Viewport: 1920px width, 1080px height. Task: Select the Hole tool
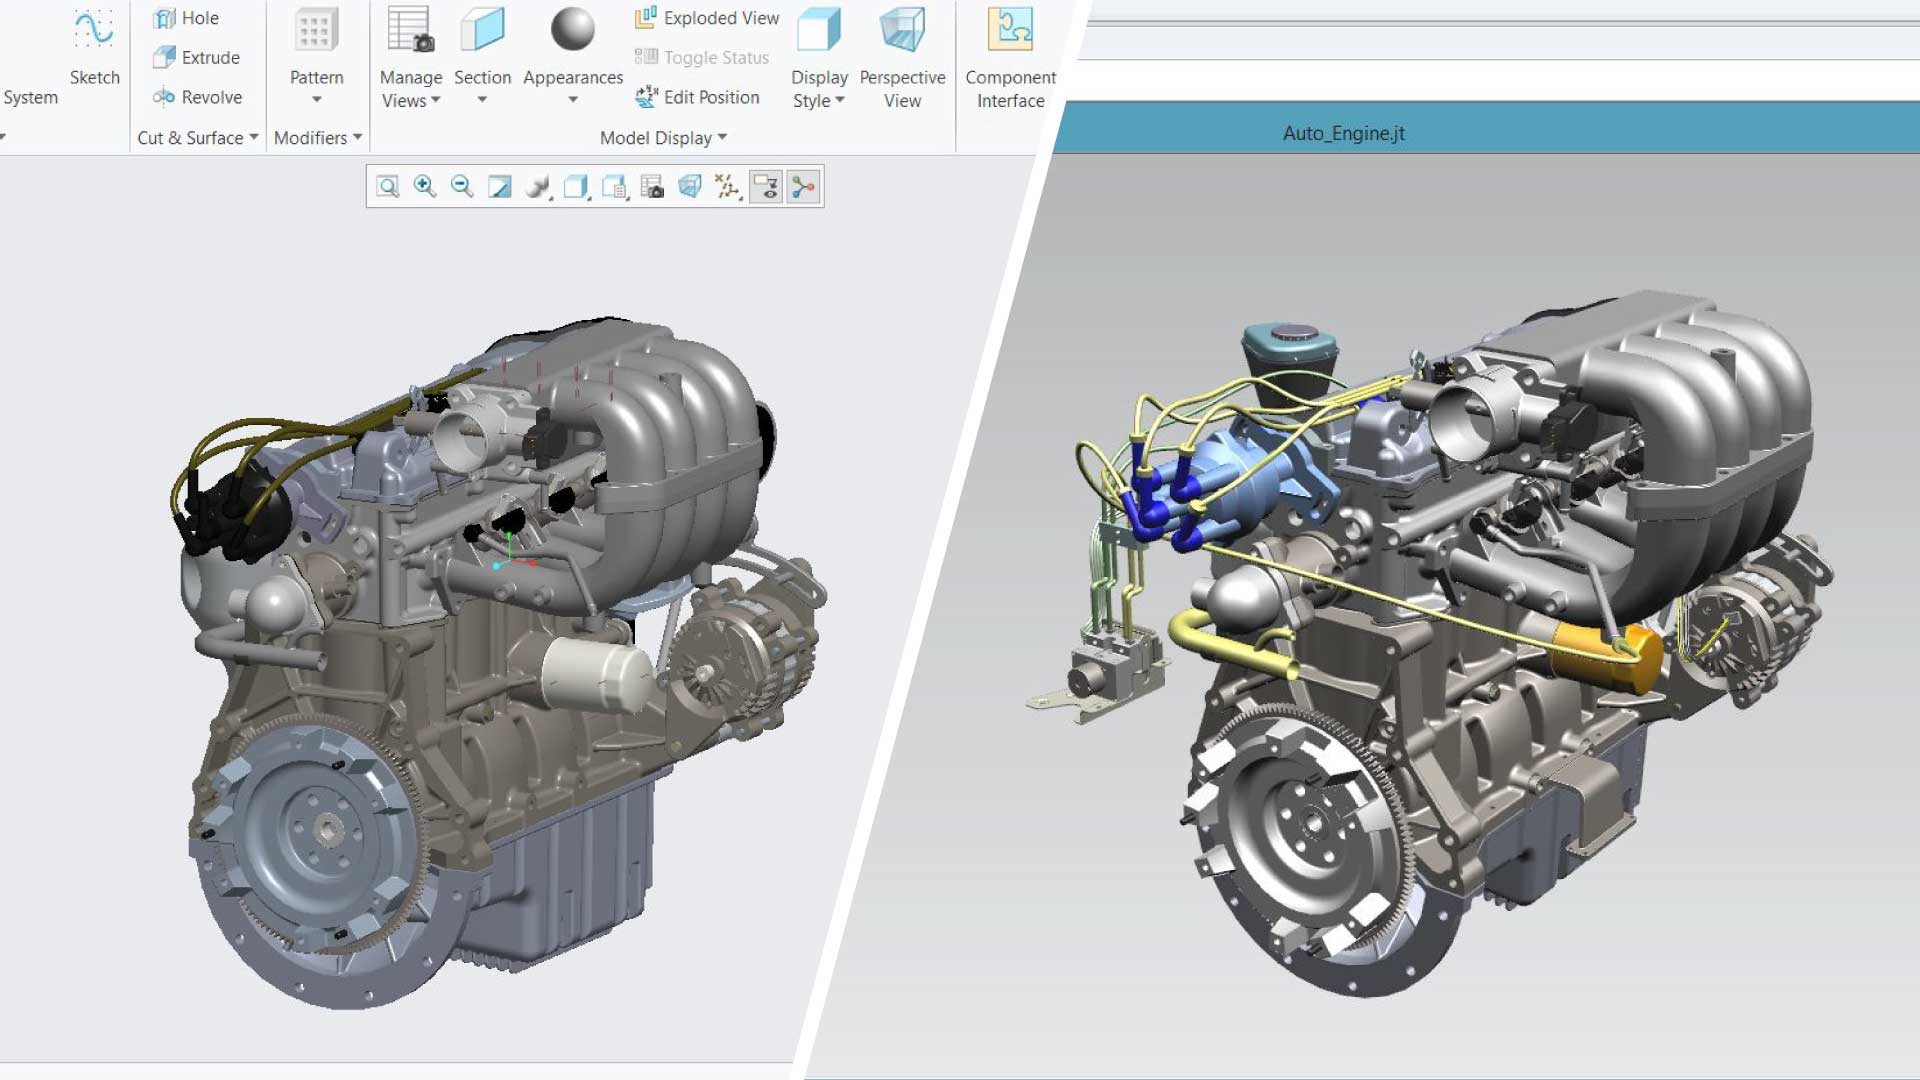(x=187, y=18)
